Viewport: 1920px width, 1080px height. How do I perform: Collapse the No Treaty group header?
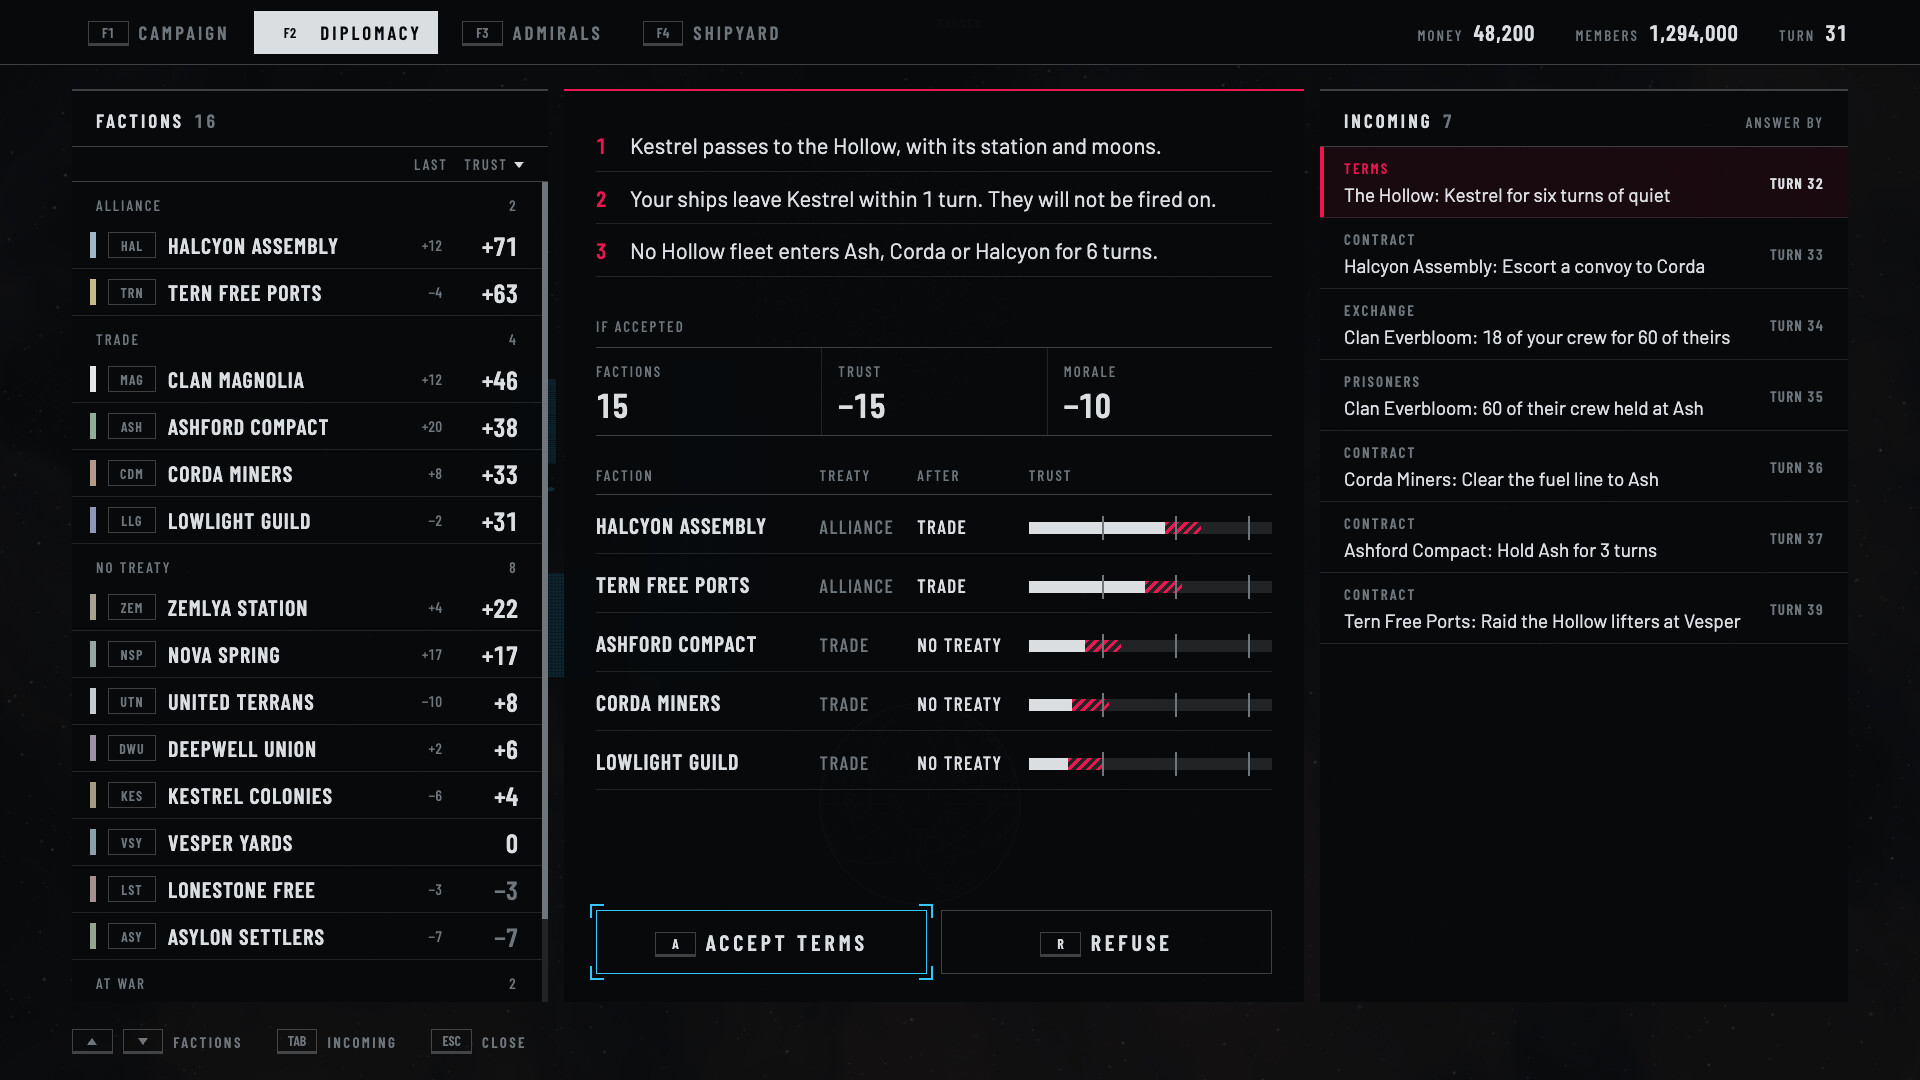306,568
